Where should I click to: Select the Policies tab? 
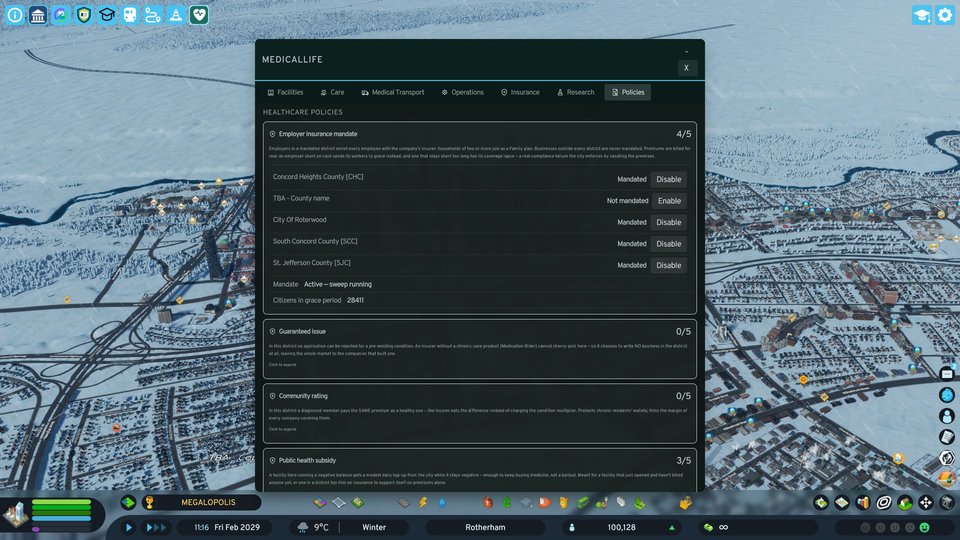point(628,92)
